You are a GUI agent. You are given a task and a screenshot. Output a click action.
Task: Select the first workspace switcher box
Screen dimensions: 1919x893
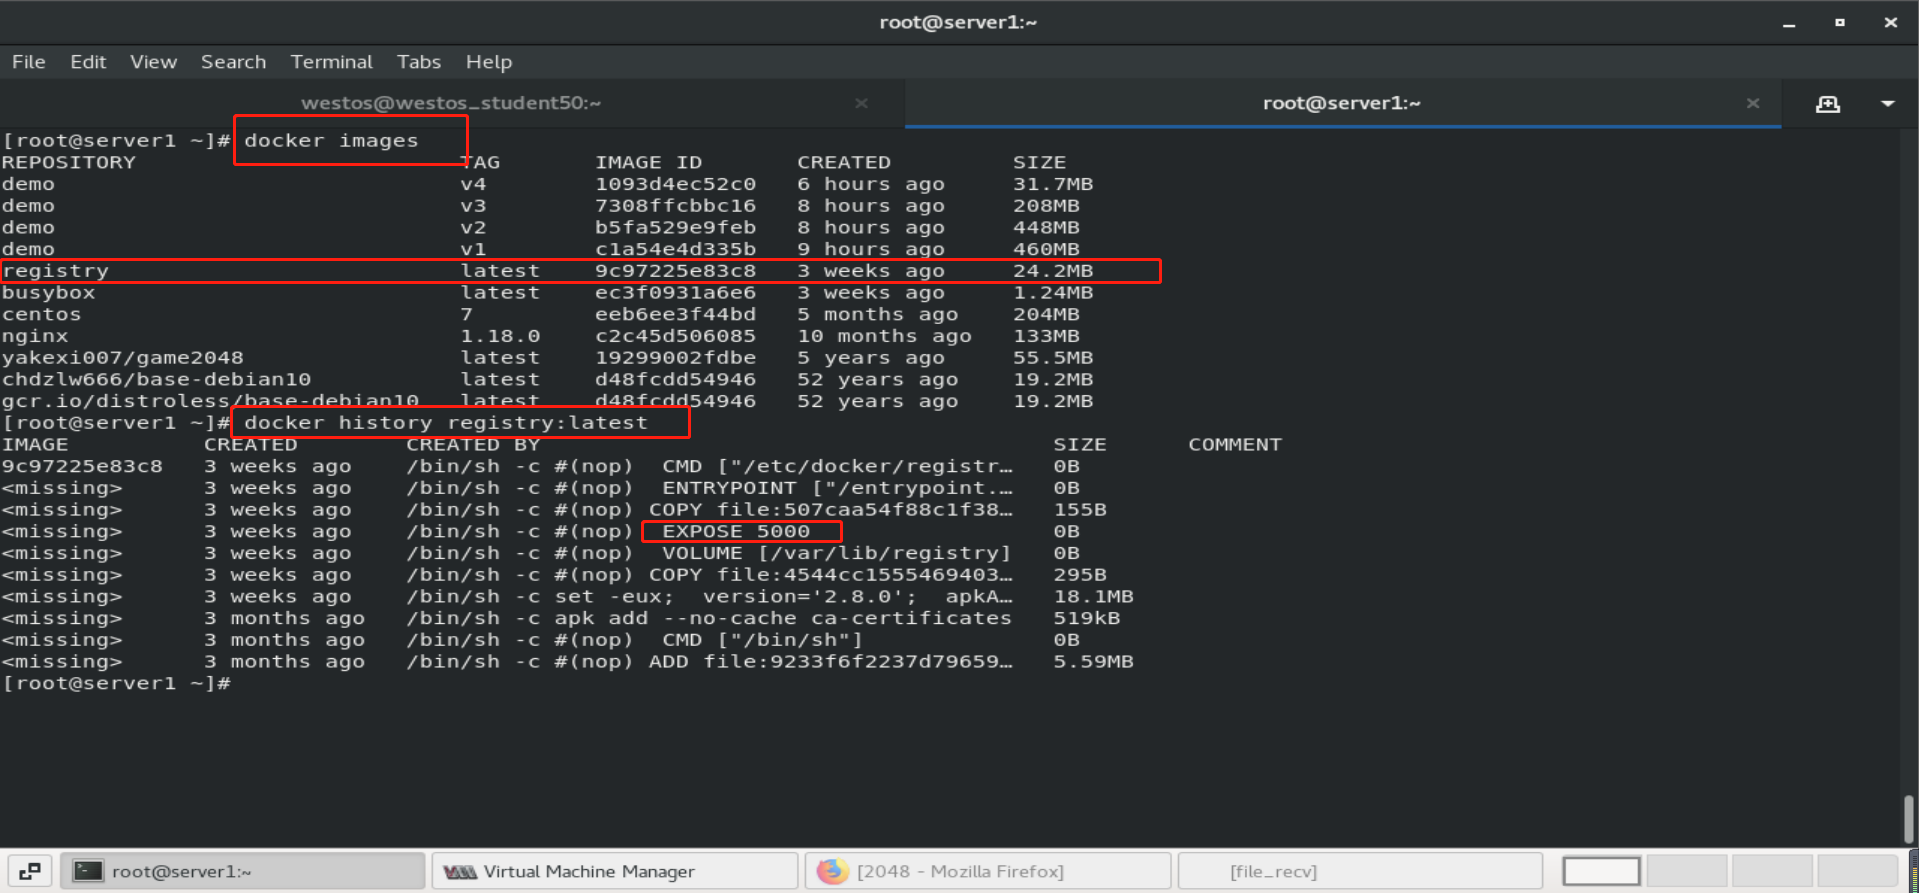1601,871
